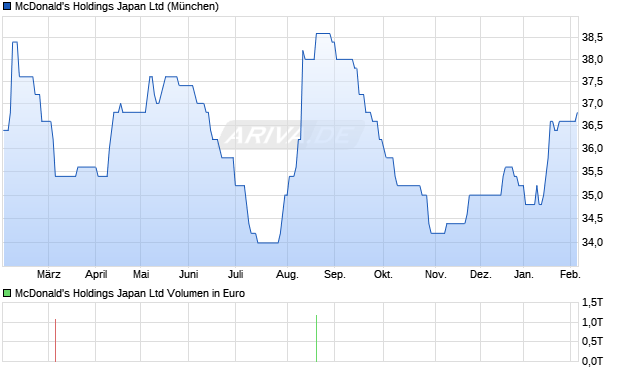Click the 0,0T volume axis value

click(x=592, y=361)
